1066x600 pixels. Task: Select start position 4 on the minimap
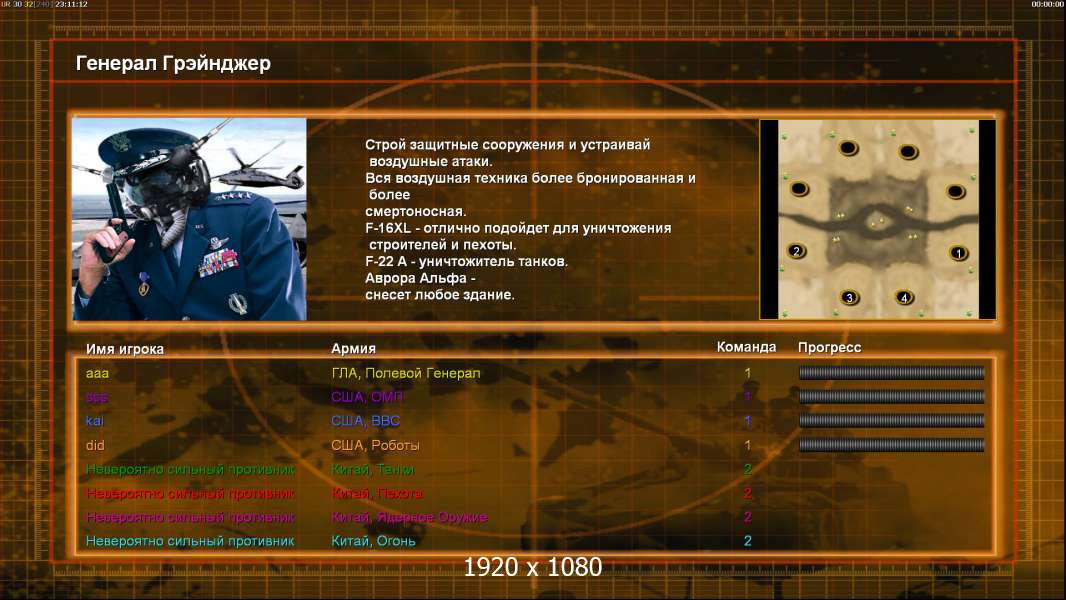904,297
